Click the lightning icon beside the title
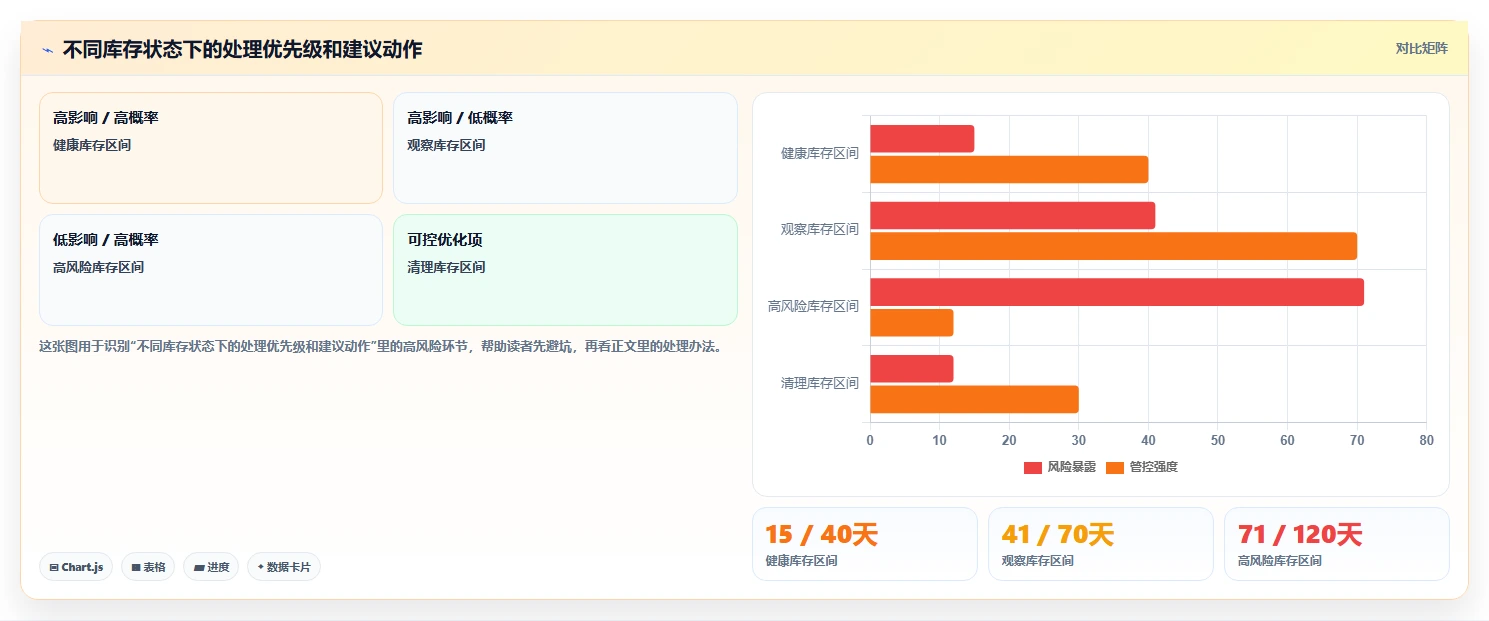 (x=47, y=50)
